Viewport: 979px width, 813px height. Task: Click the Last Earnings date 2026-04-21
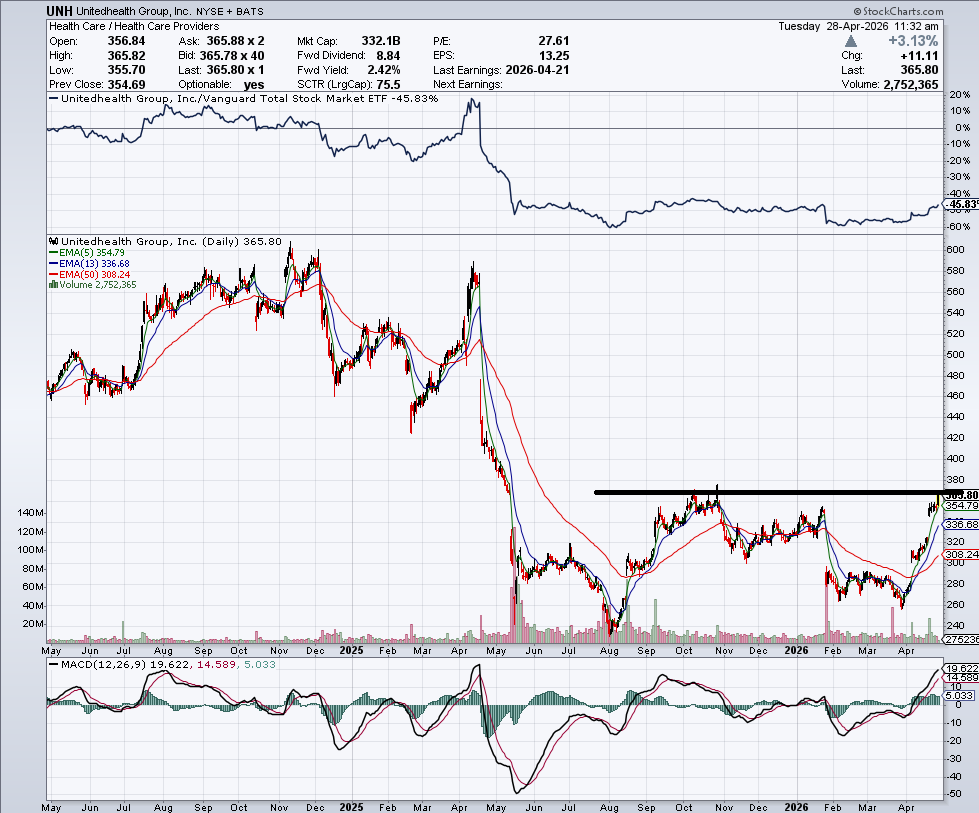pos(537,70)
